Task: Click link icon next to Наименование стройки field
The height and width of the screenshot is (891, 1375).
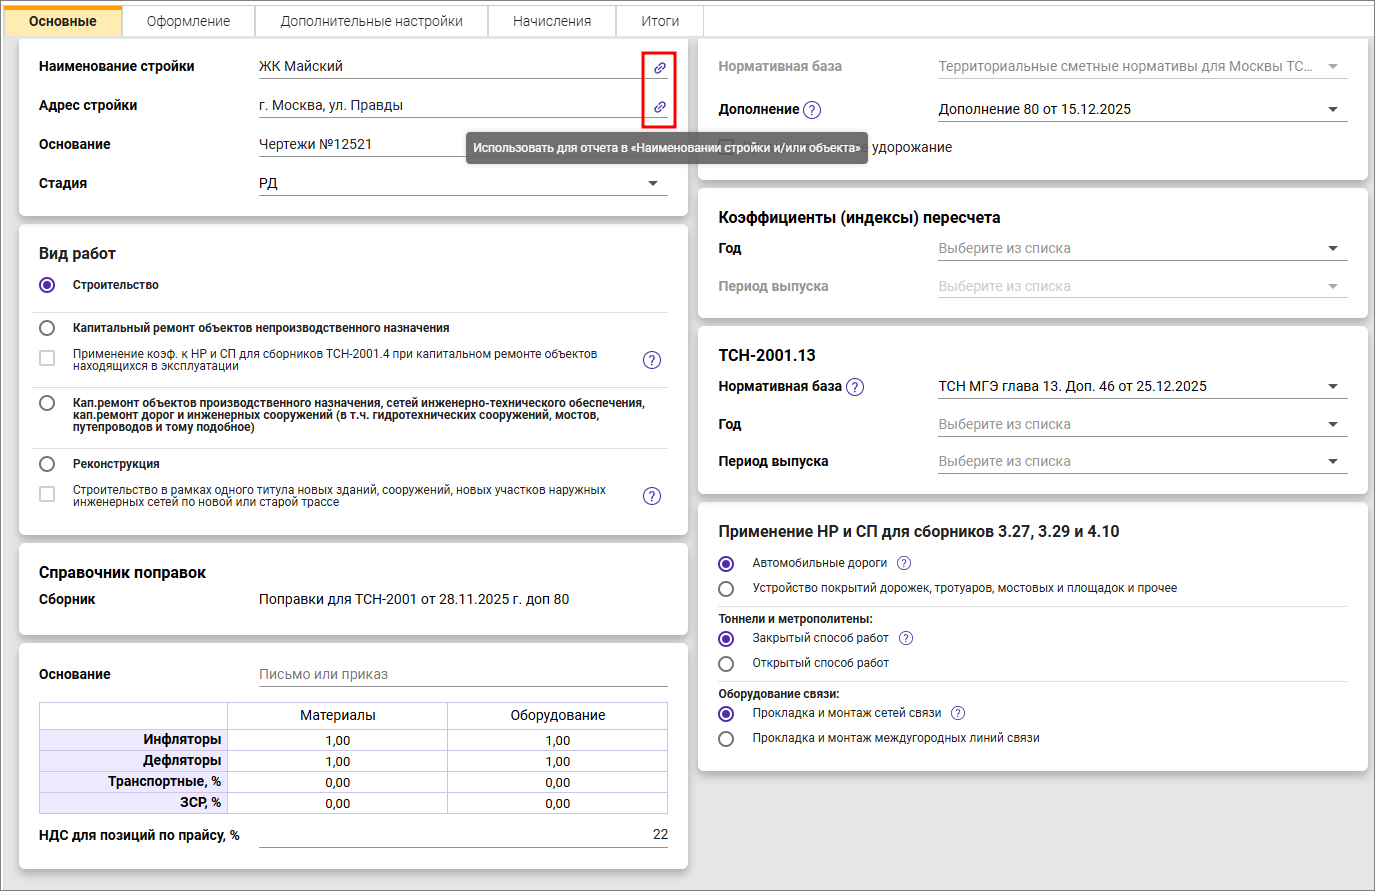Action: click(x=660, y=68)
